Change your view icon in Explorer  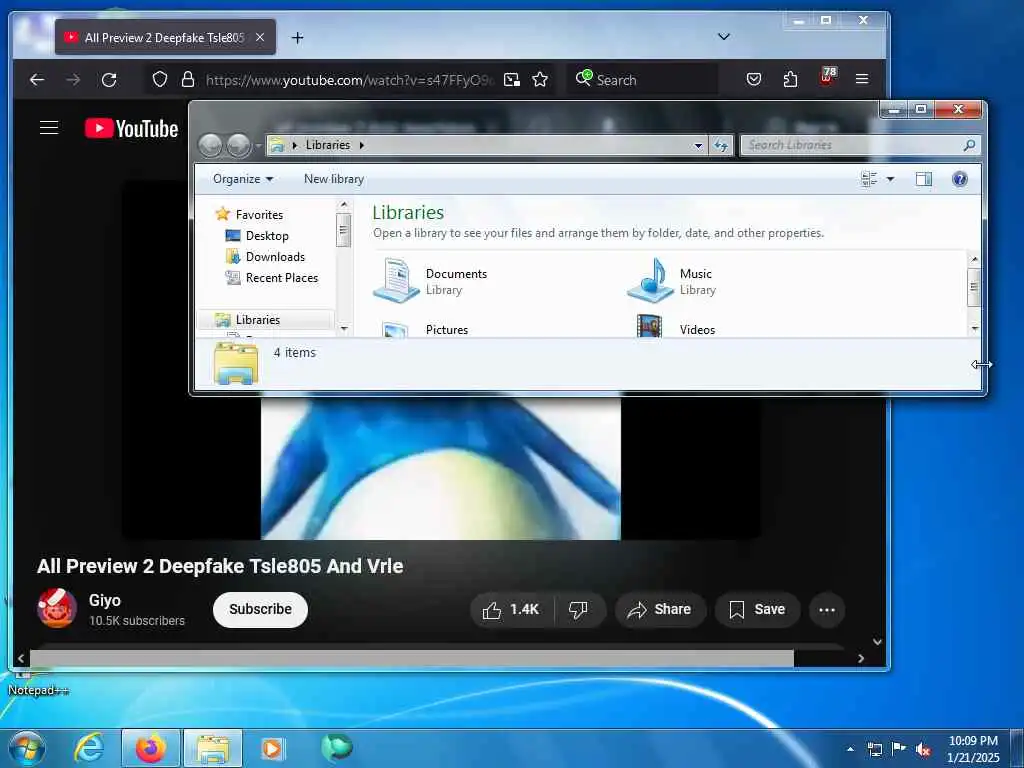(x=869, y=179)
